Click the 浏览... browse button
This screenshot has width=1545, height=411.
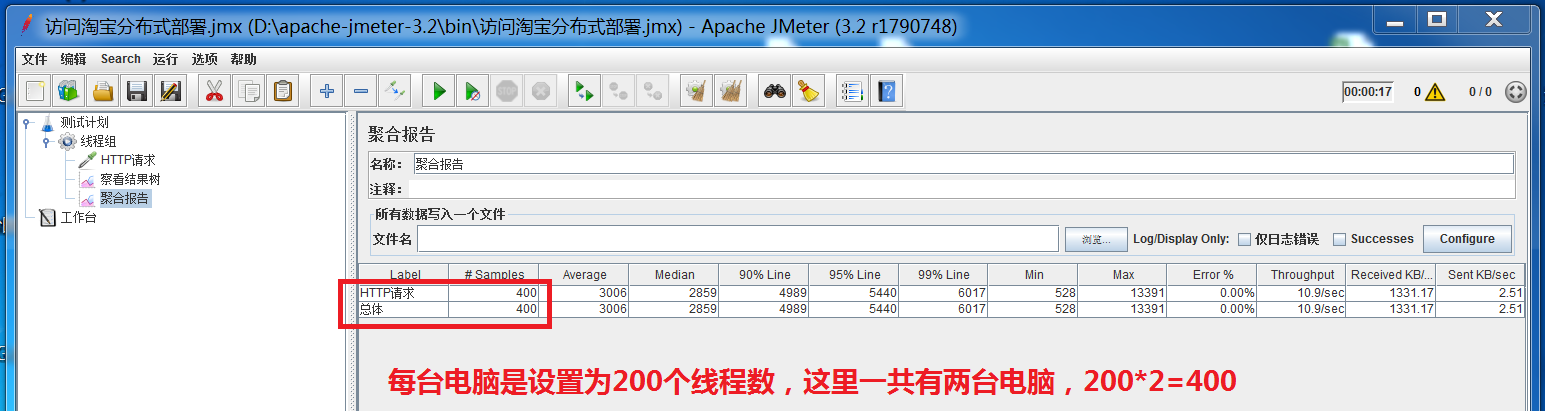[1096, 239]
